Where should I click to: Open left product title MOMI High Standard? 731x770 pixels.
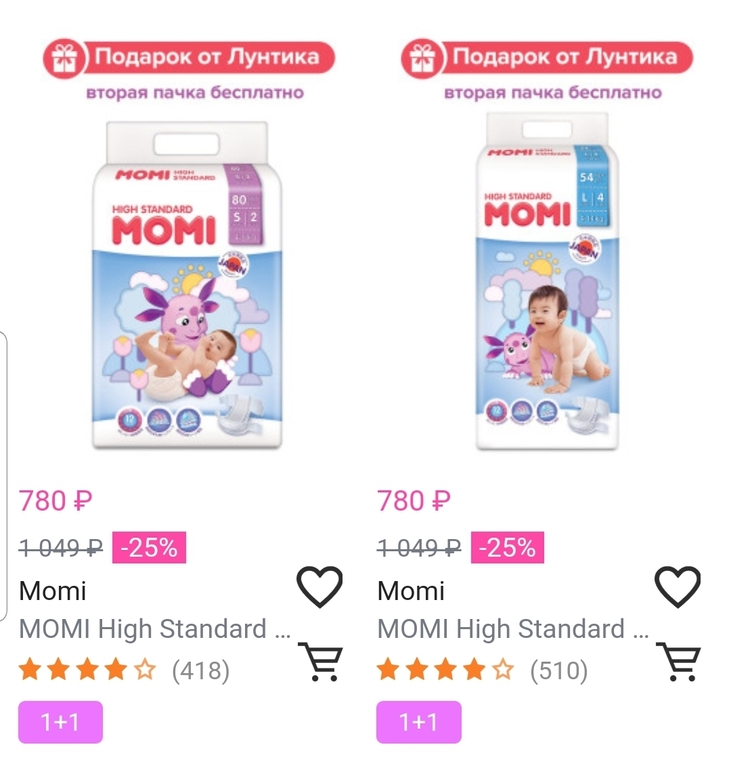[156, 629]
